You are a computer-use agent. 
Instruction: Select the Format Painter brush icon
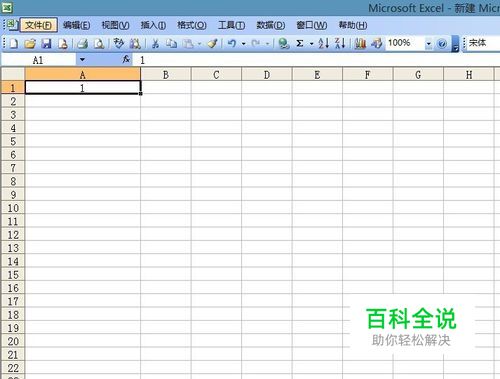click(212, 43)
